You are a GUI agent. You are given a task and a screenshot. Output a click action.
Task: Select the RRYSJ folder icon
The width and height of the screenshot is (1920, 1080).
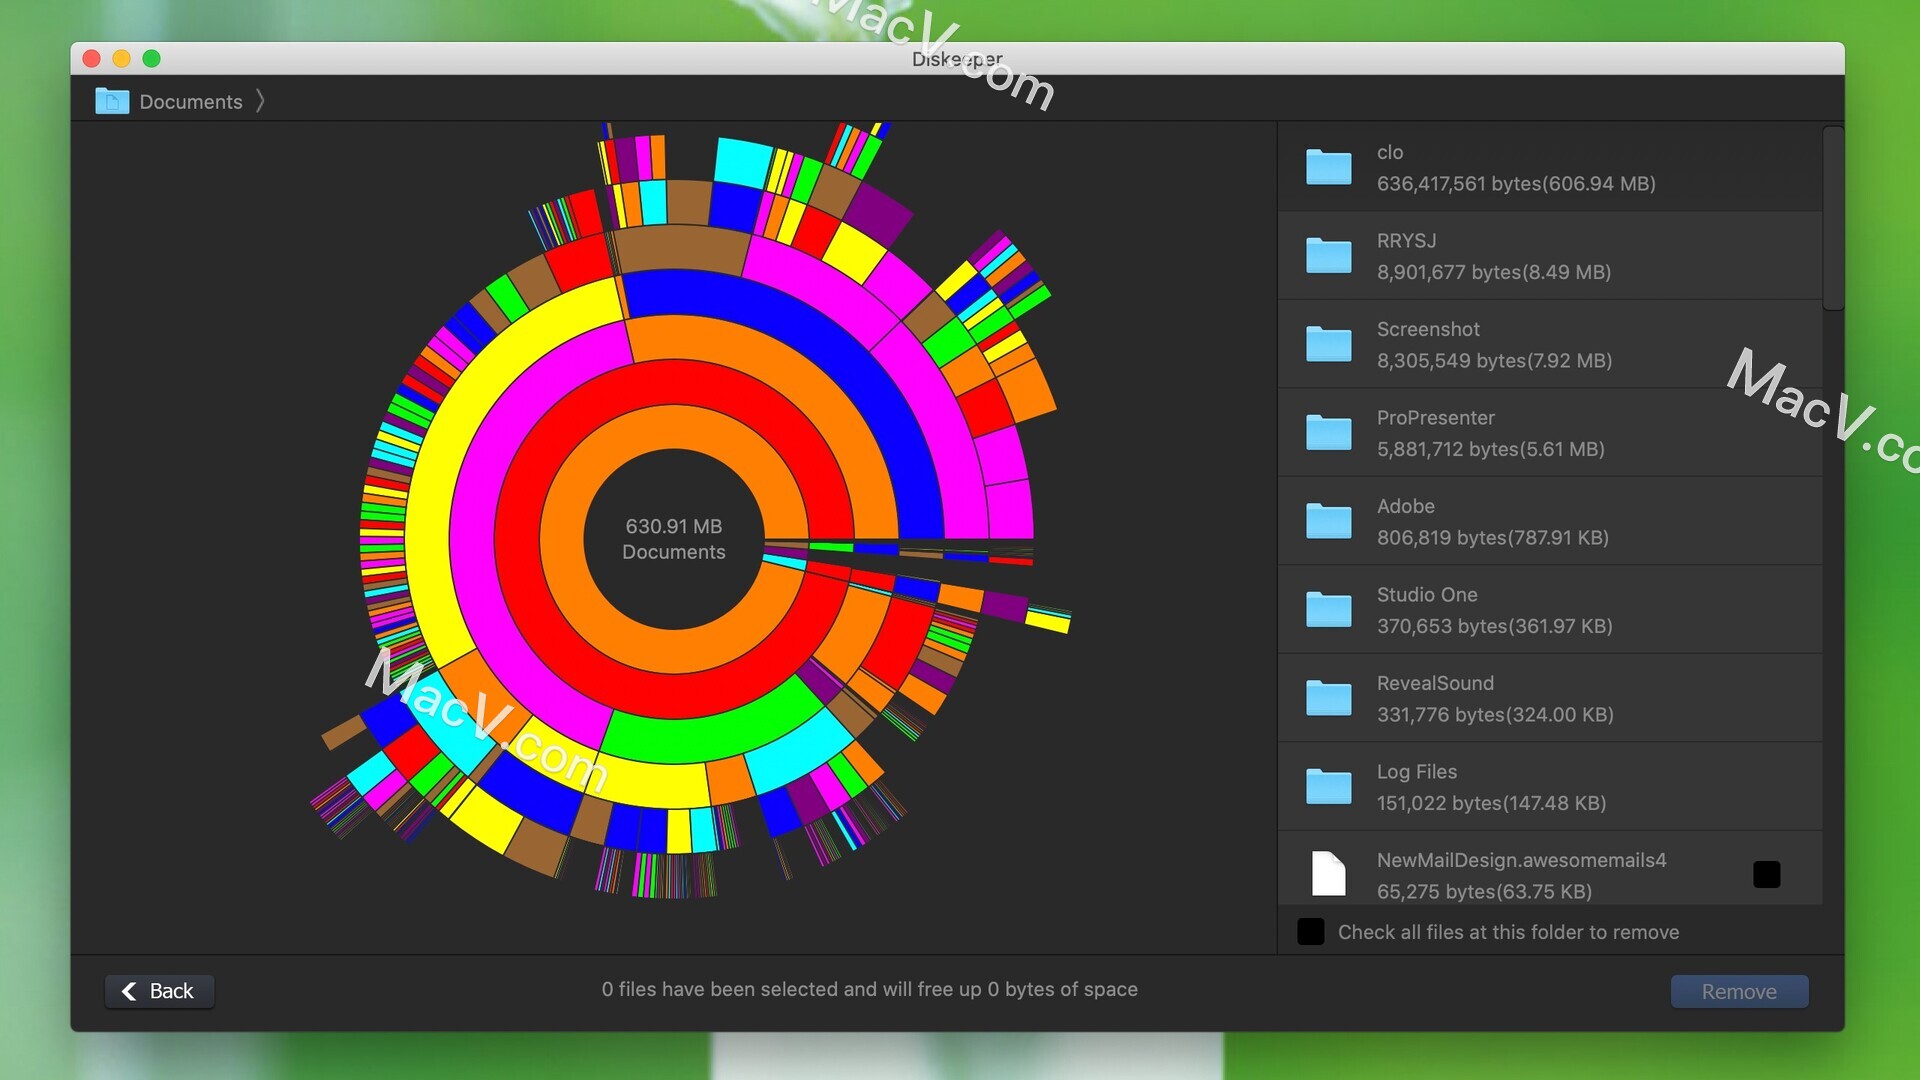tap(1329, 256)
